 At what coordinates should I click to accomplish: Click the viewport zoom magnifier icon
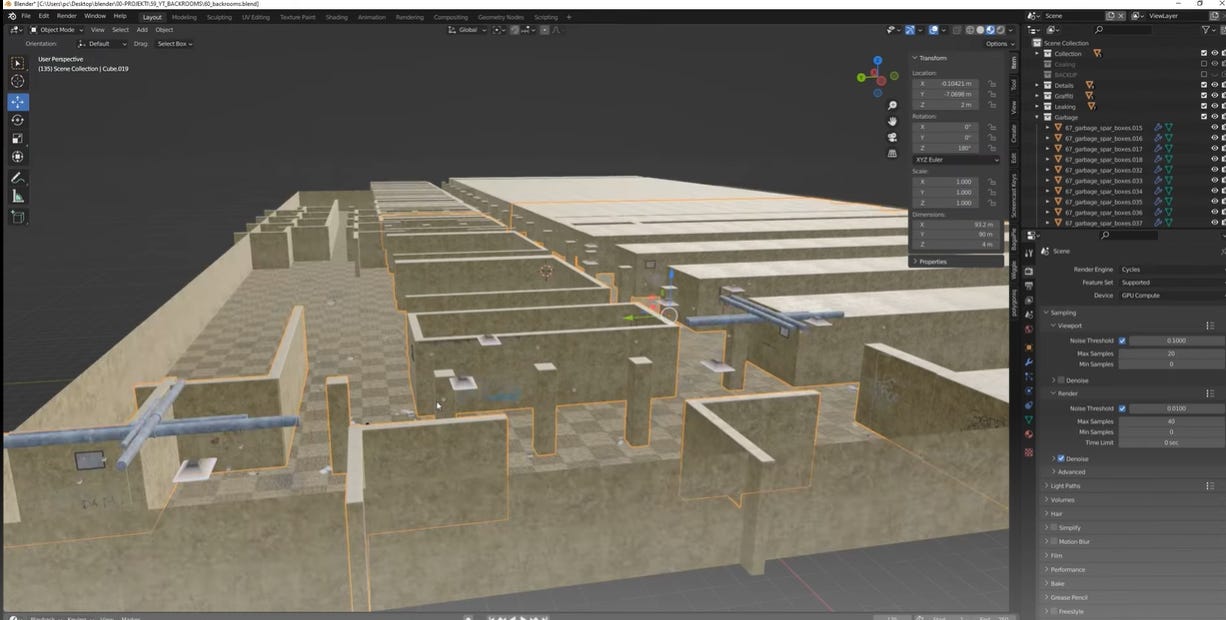click(892, 105)
